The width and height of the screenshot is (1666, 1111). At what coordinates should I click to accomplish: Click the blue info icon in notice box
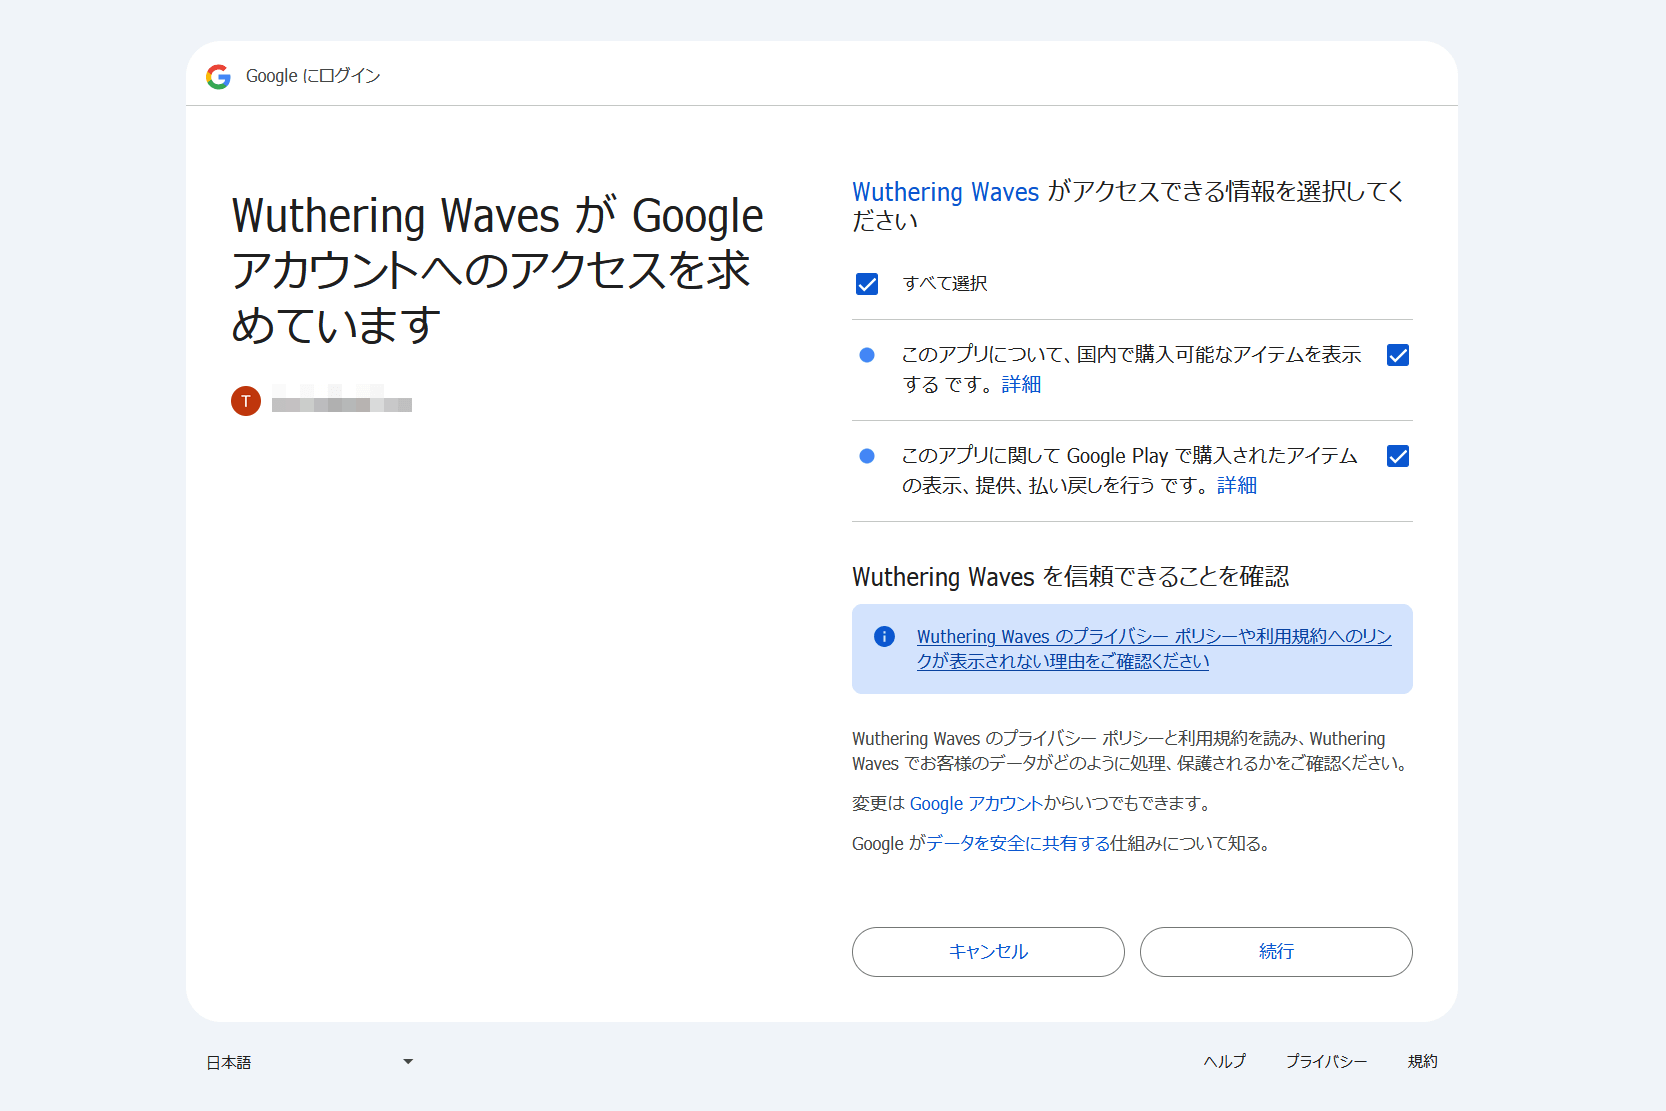(884, 637)
